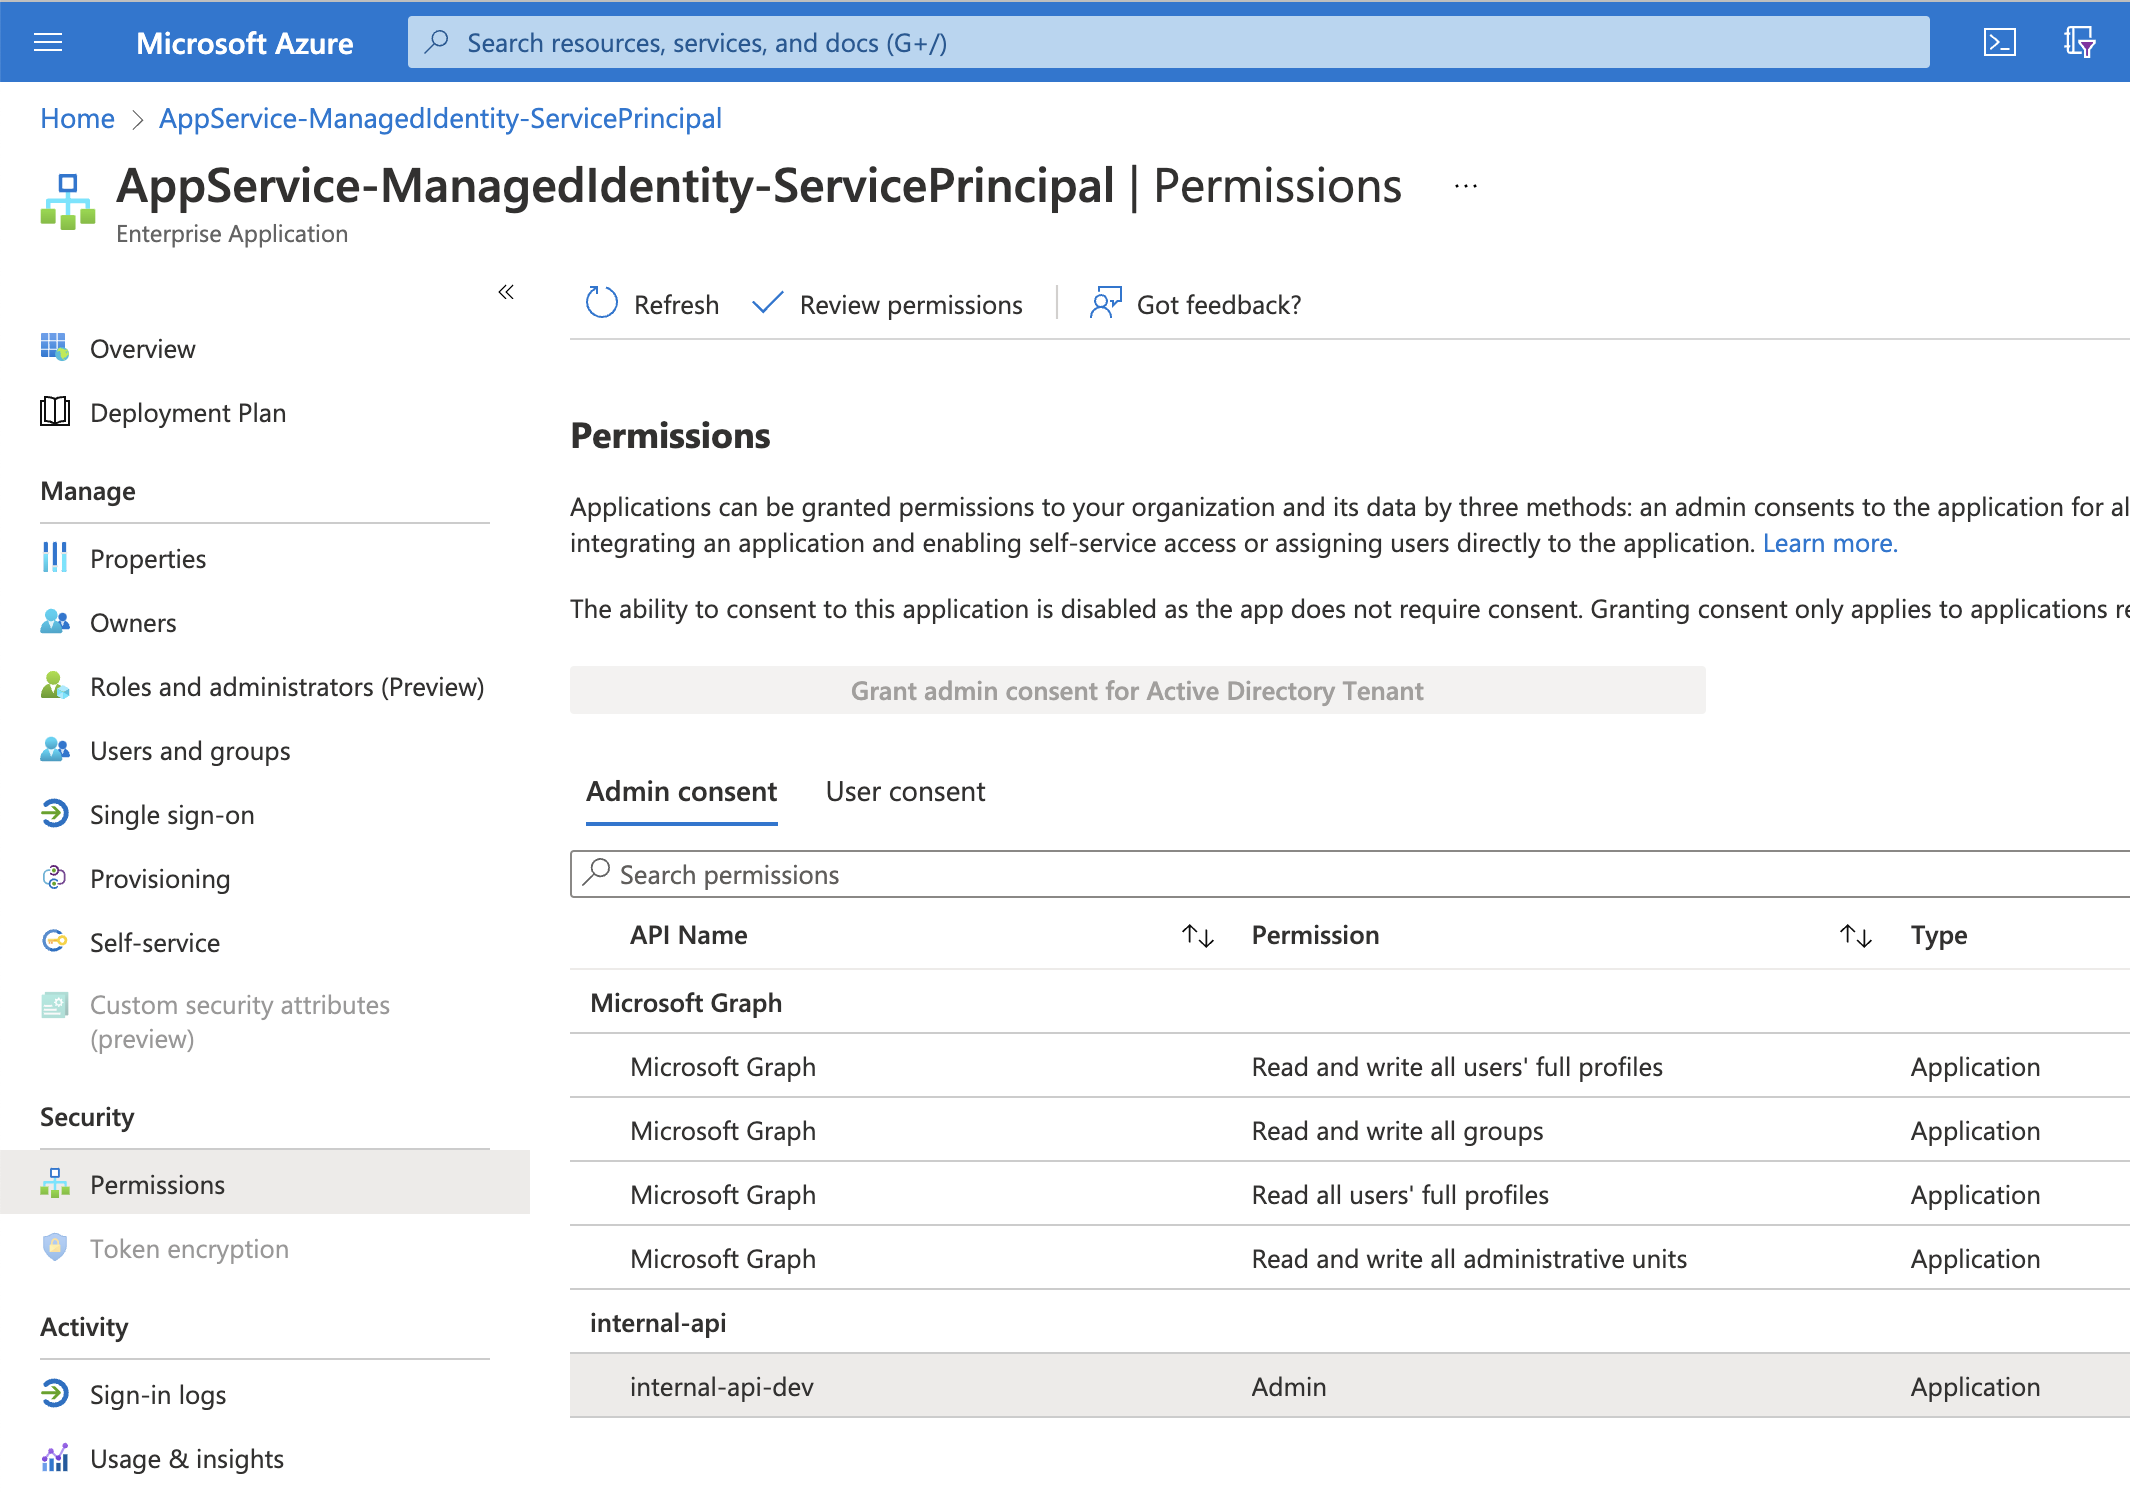Select row 'Read all users' full profiles'
2130x1494 pixels.
1350,1194
